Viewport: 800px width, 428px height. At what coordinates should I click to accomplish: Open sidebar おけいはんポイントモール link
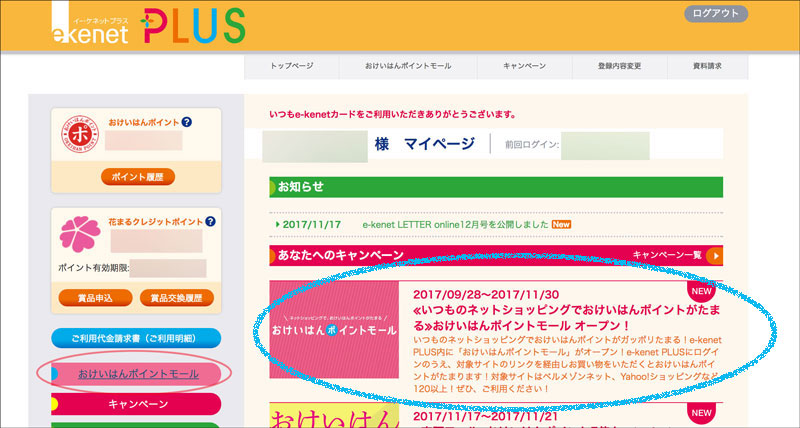tap(138, 374)
